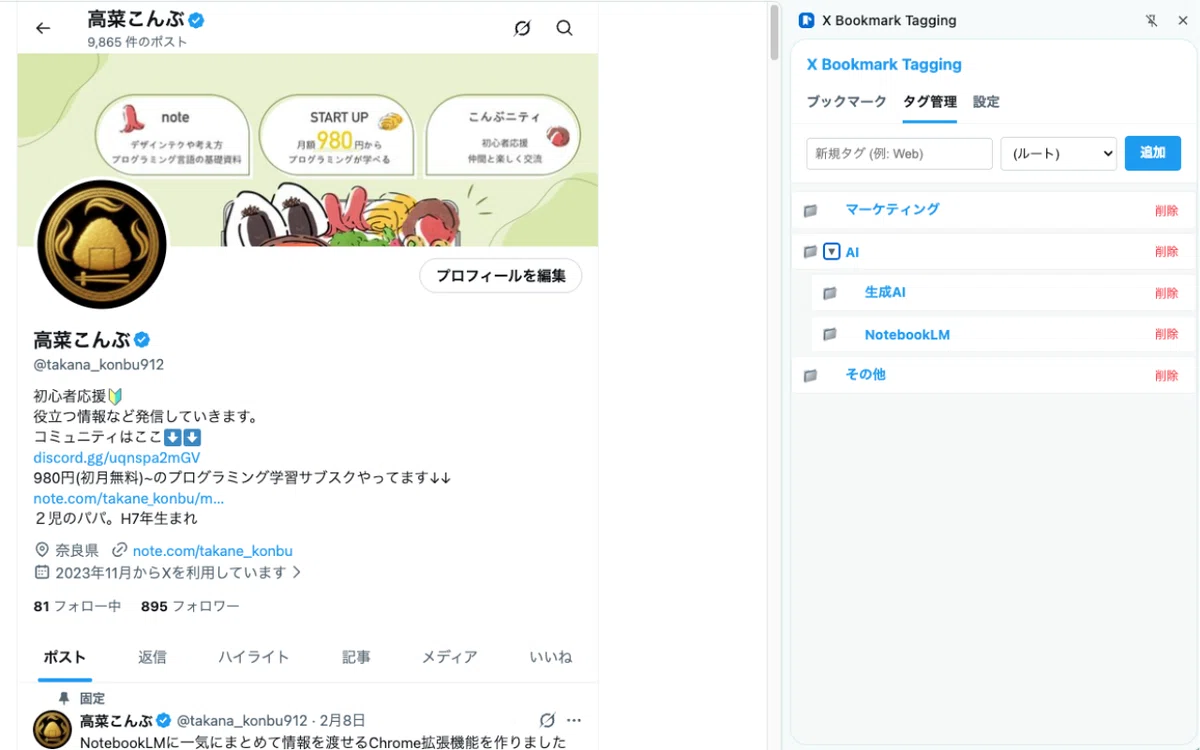1200x750 pixels.
Task: Click the verified badge beside the header name
Action: [x=197, y=19]
